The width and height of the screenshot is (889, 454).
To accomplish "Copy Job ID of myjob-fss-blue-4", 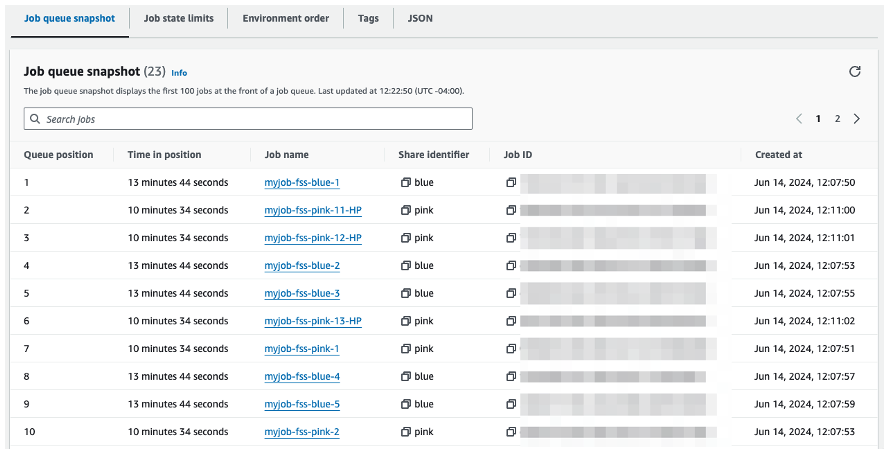I will click(x=511, y=376).
